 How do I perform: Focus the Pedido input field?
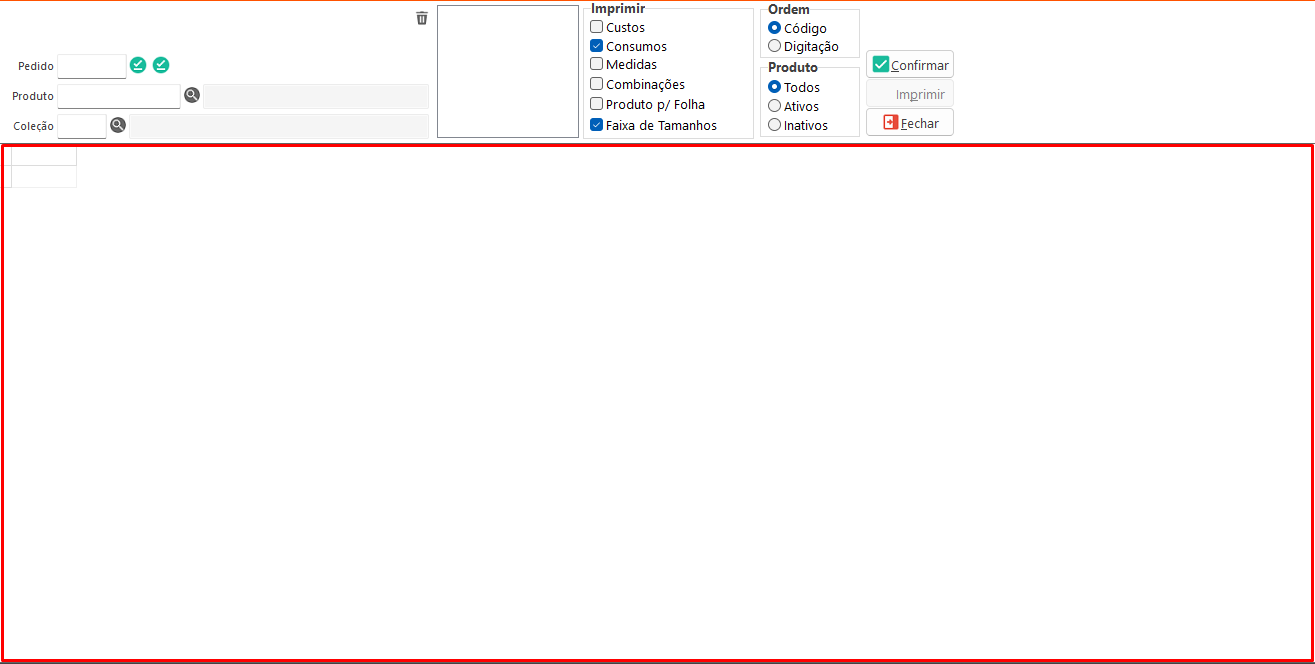[92, 66]
